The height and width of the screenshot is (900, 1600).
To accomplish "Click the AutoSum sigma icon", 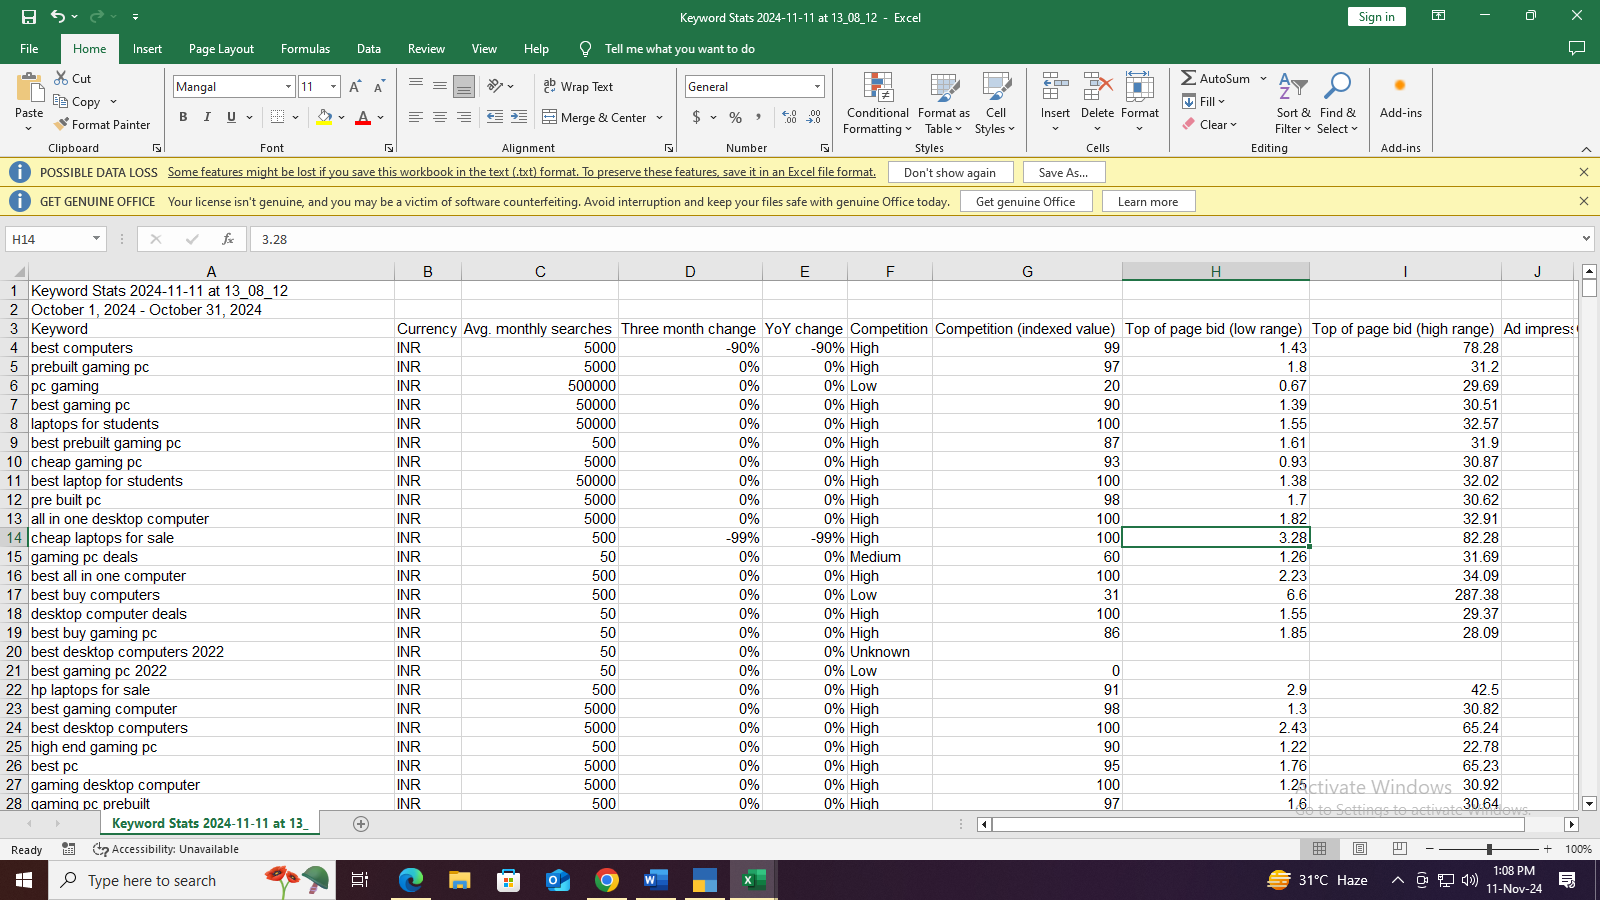I will [1188, 78].
